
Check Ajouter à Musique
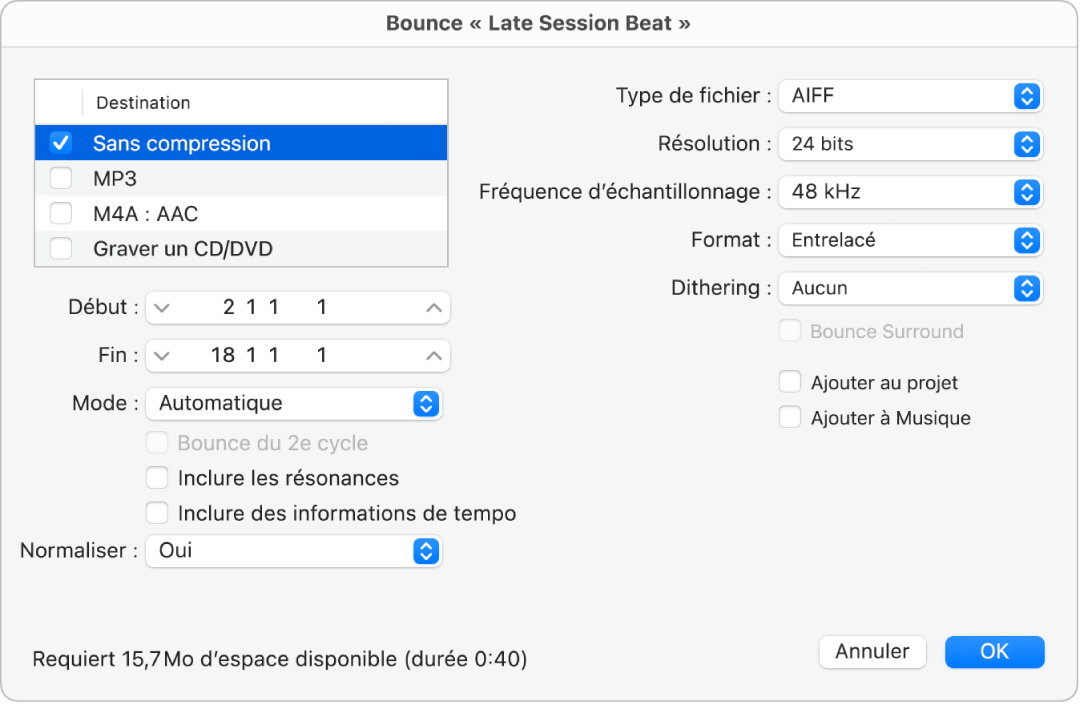pyautogui.click(x=789, y=418)
